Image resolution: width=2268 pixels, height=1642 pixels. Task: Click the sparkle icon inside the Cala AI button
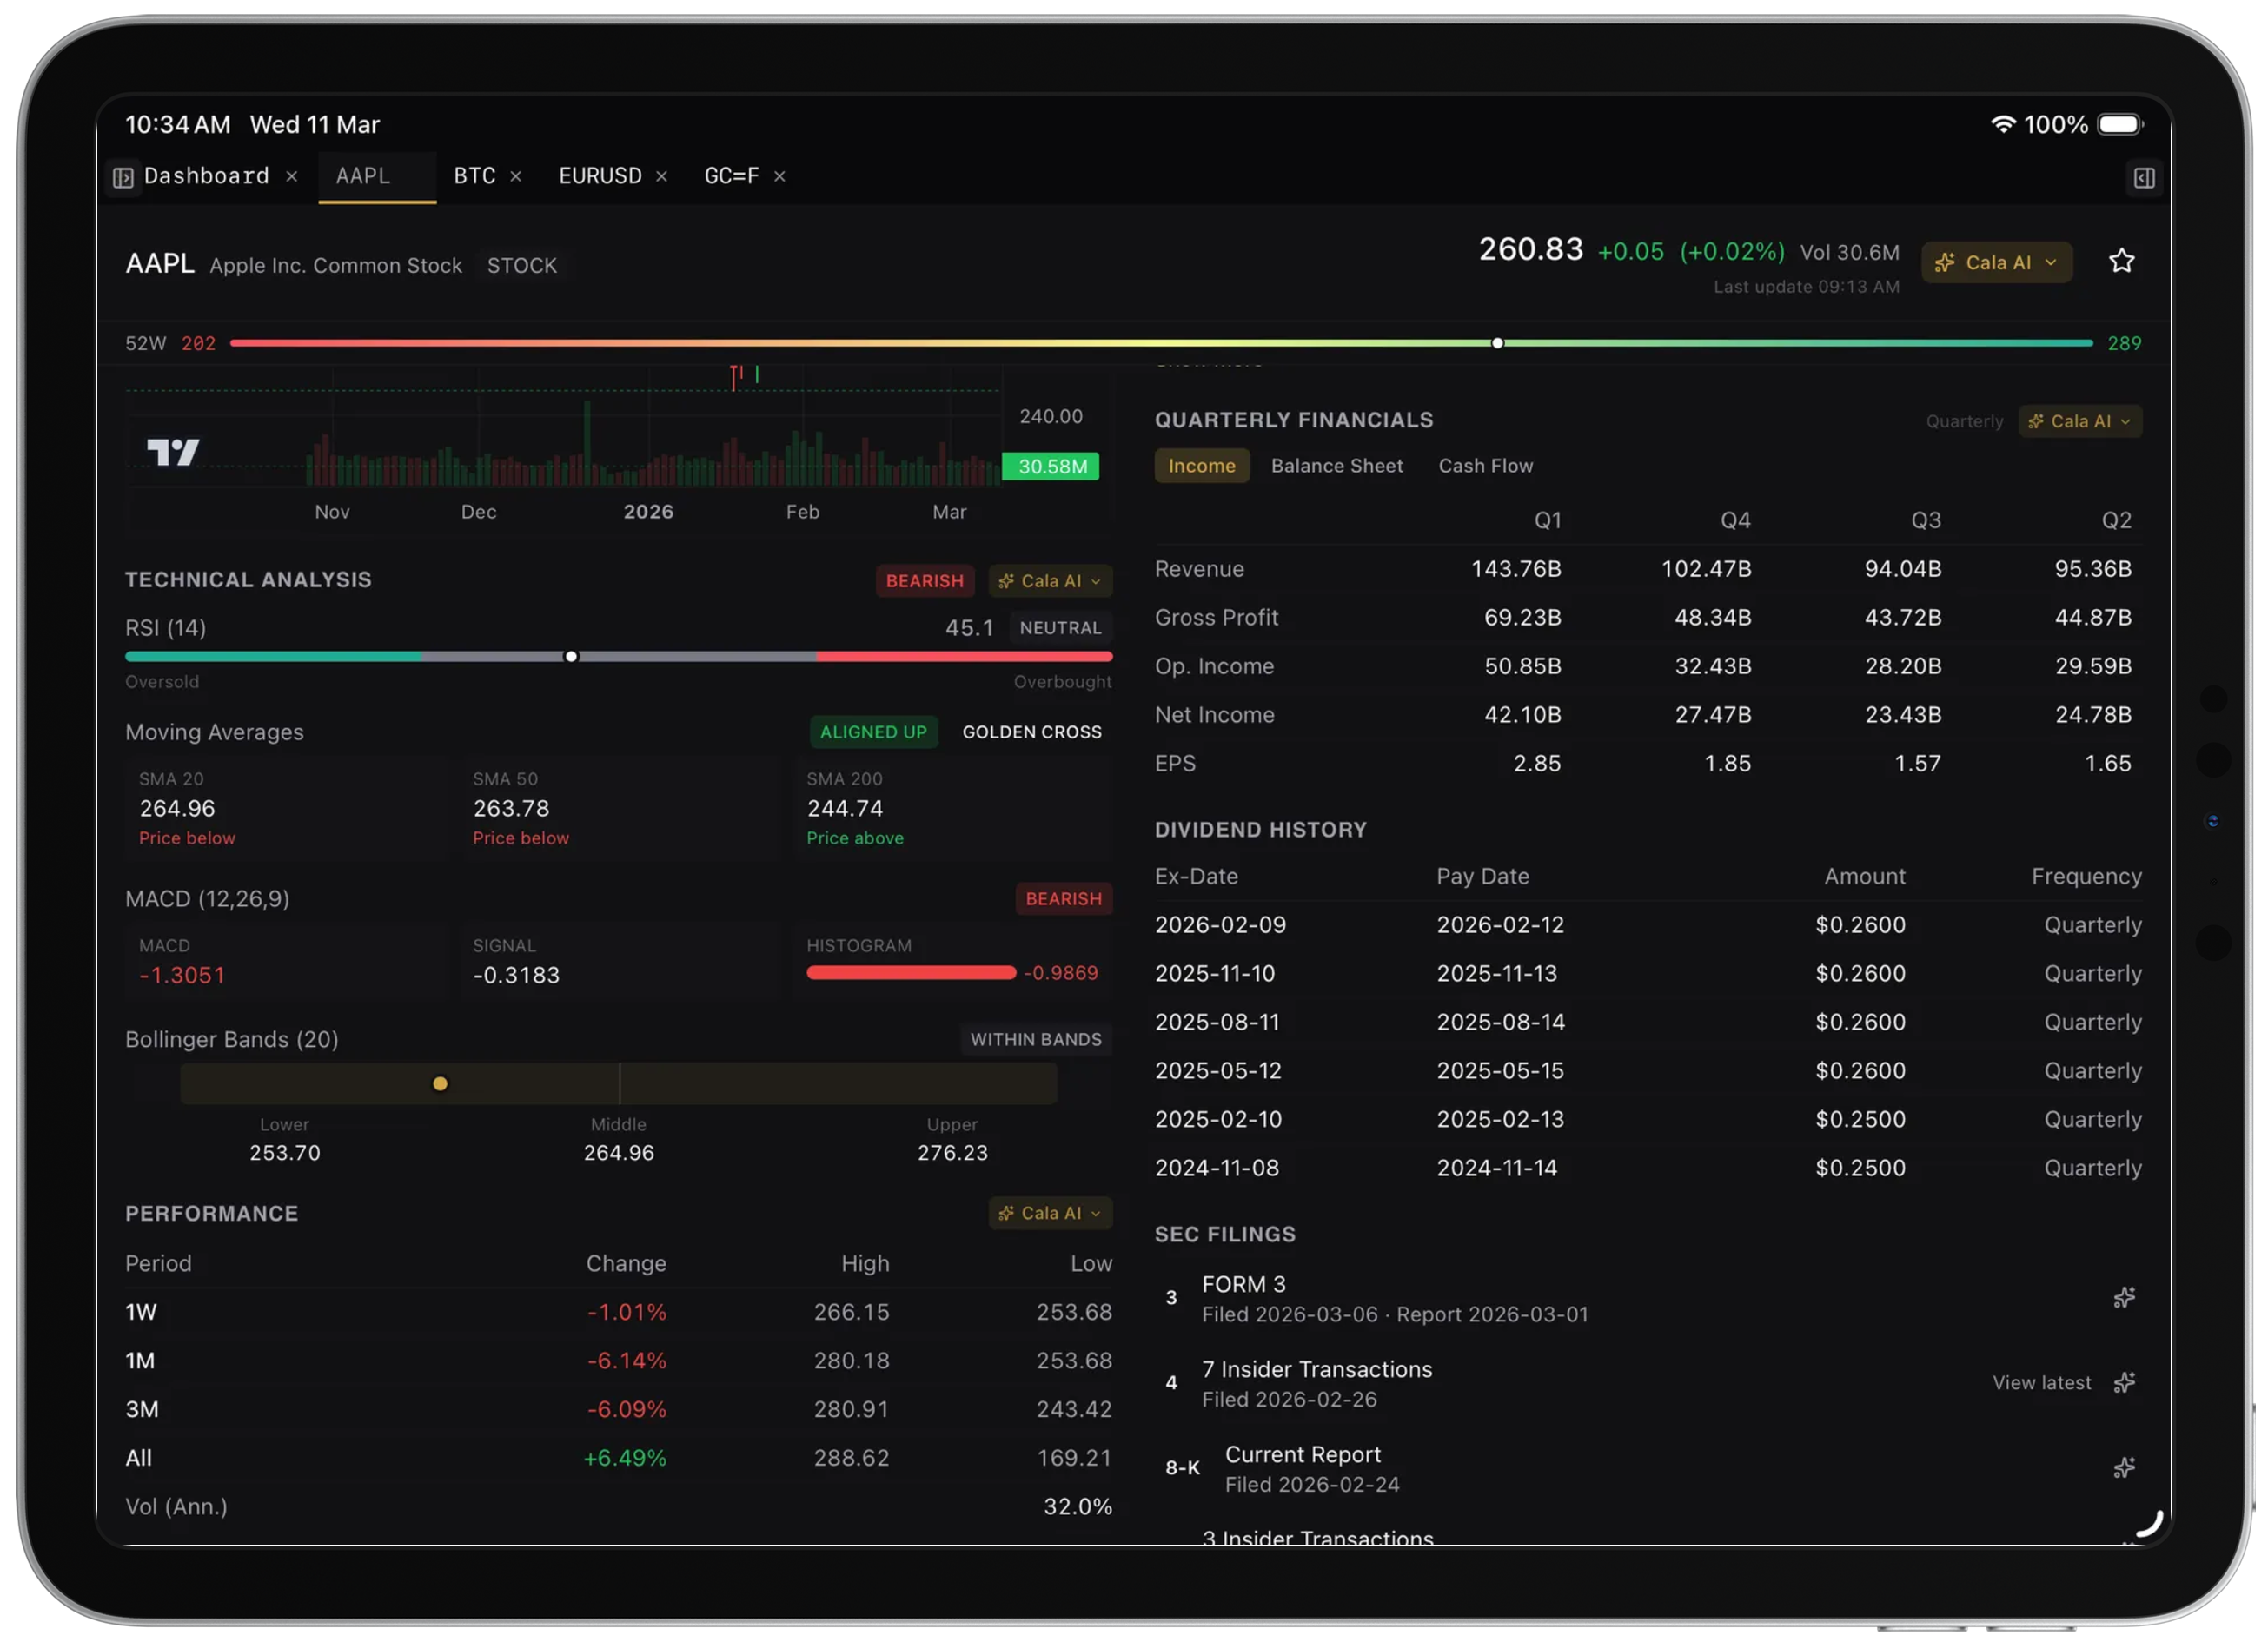point(1945,262)
